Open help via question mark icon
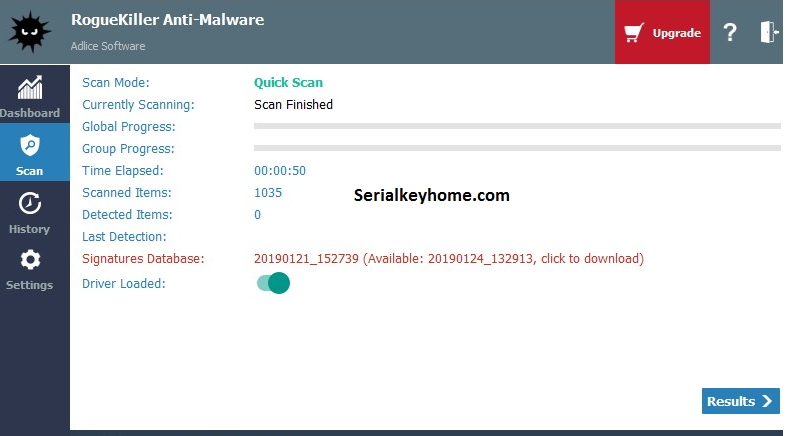787x436 pixels. pyautogui.click(x=730, y=33)
